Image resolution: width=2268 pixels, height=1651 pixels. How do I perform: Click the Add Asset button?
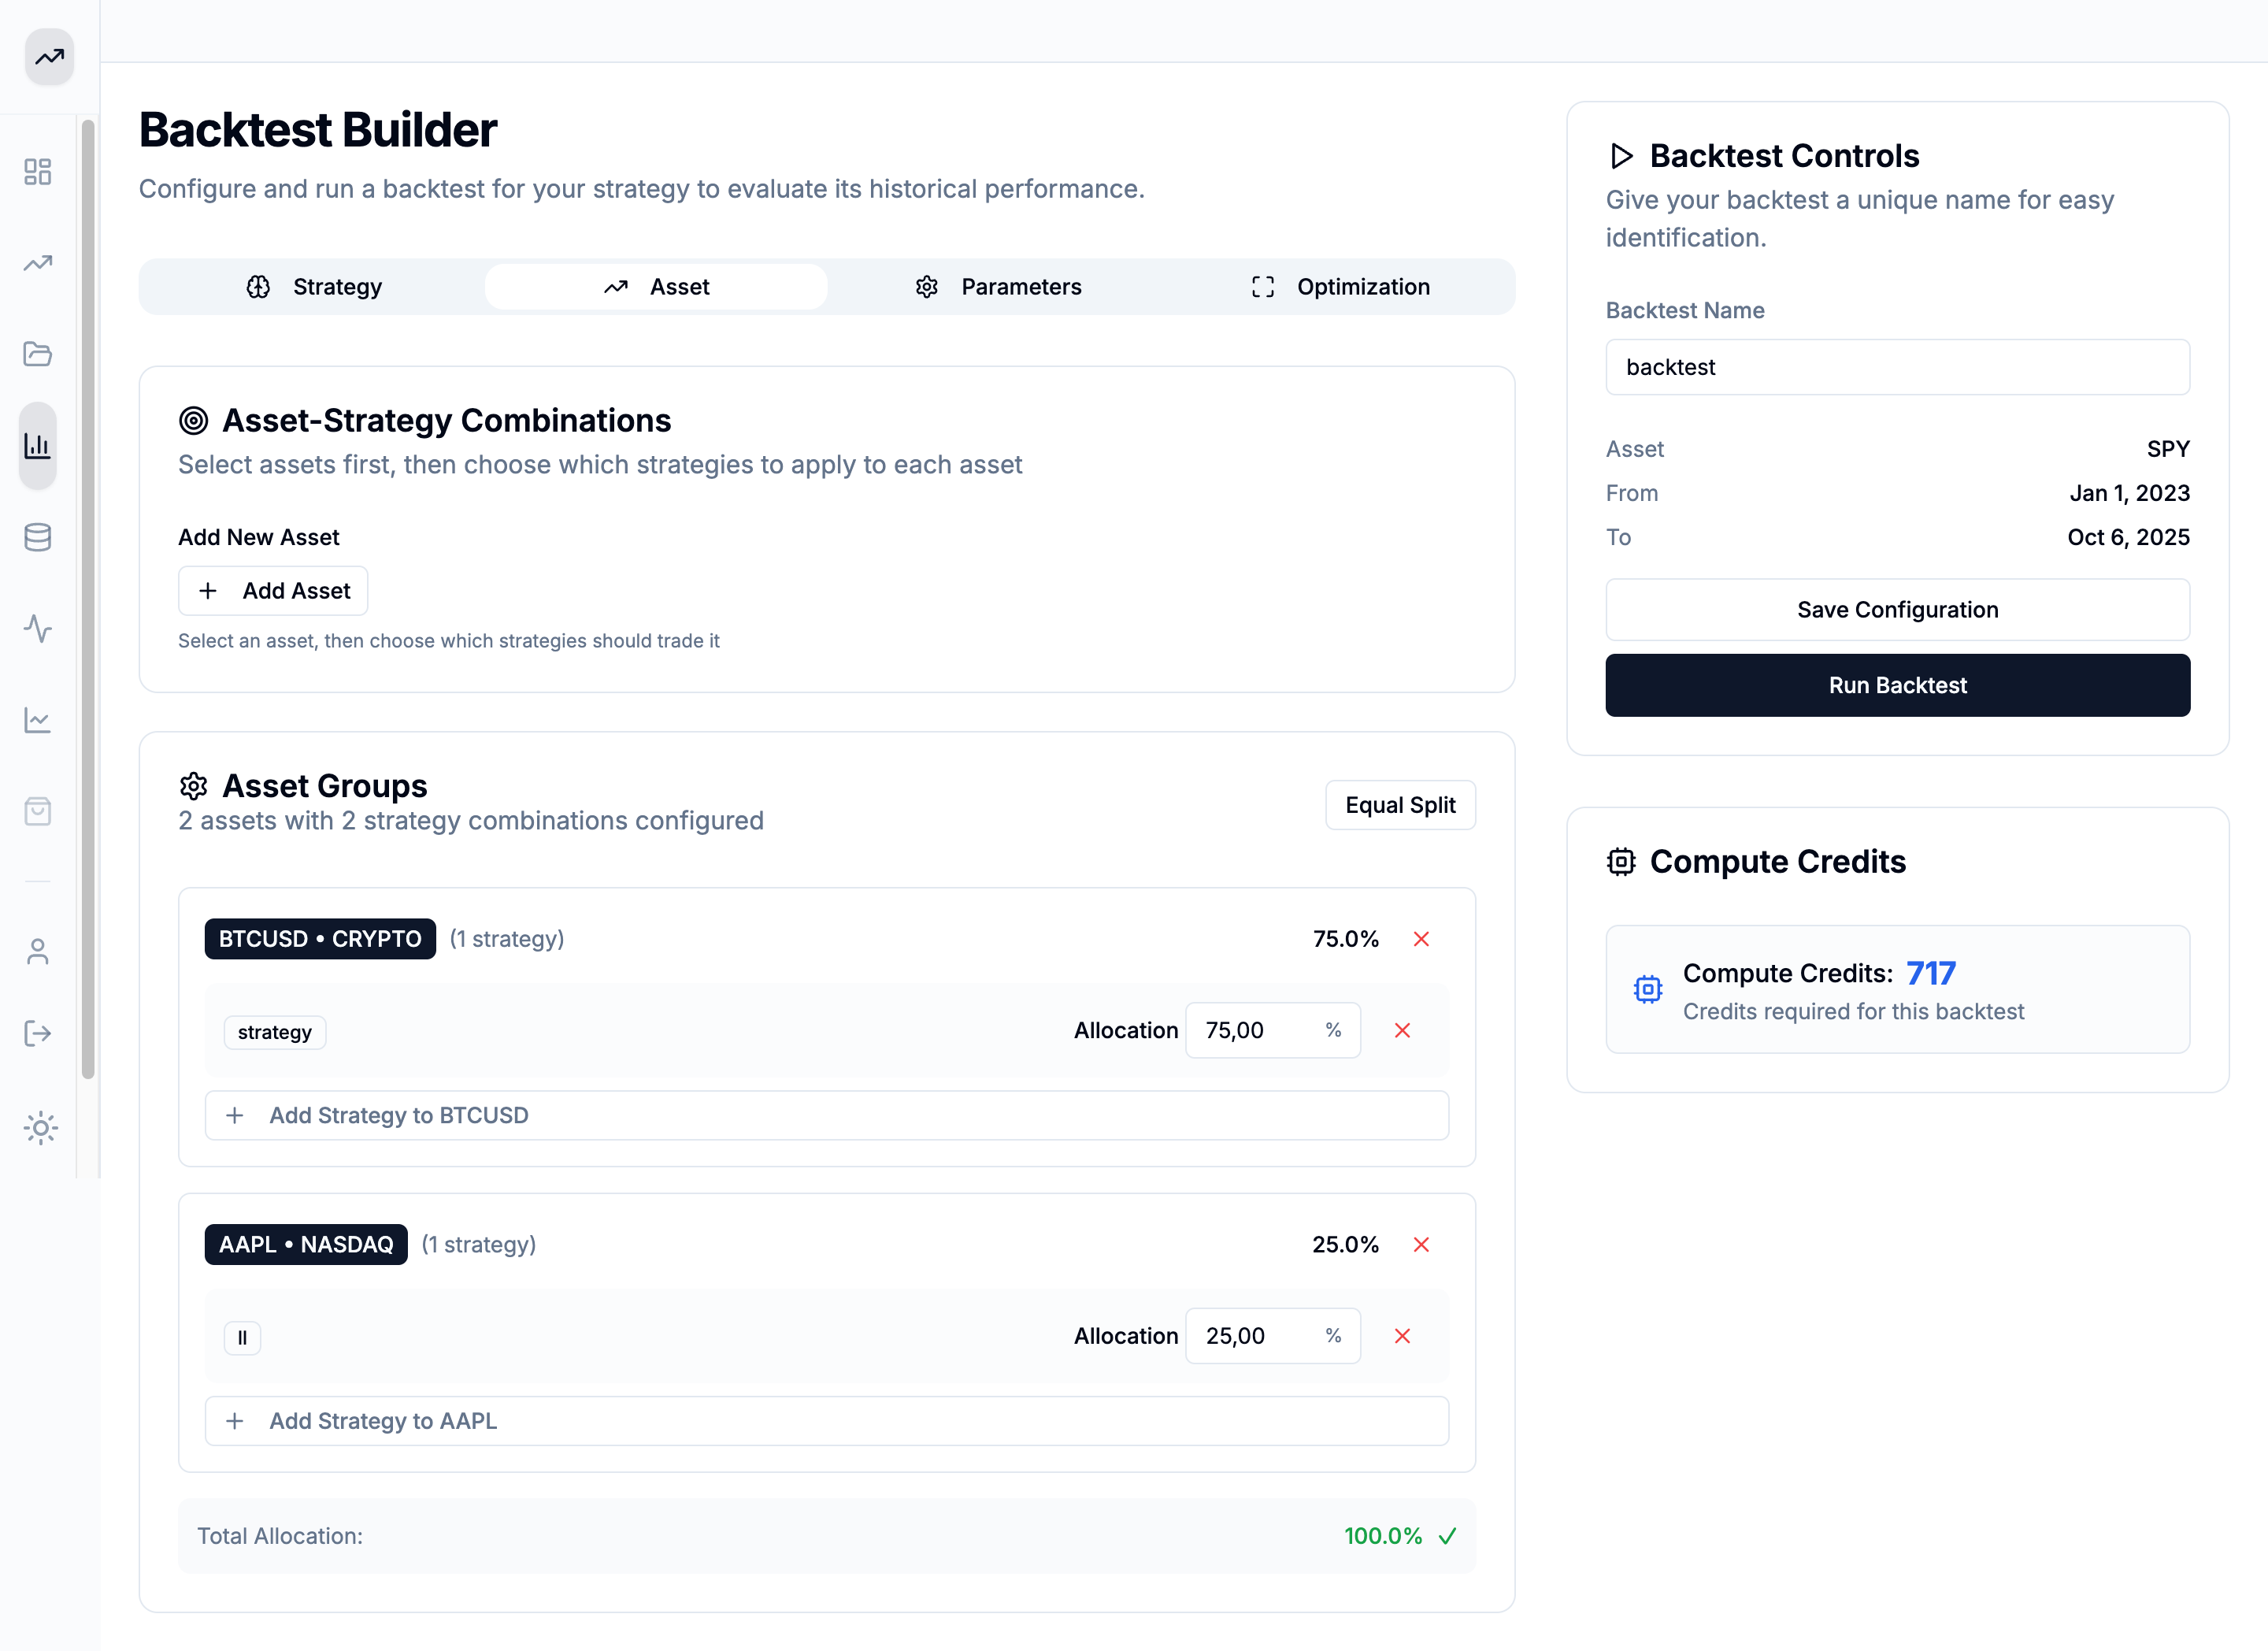[273, 591]
